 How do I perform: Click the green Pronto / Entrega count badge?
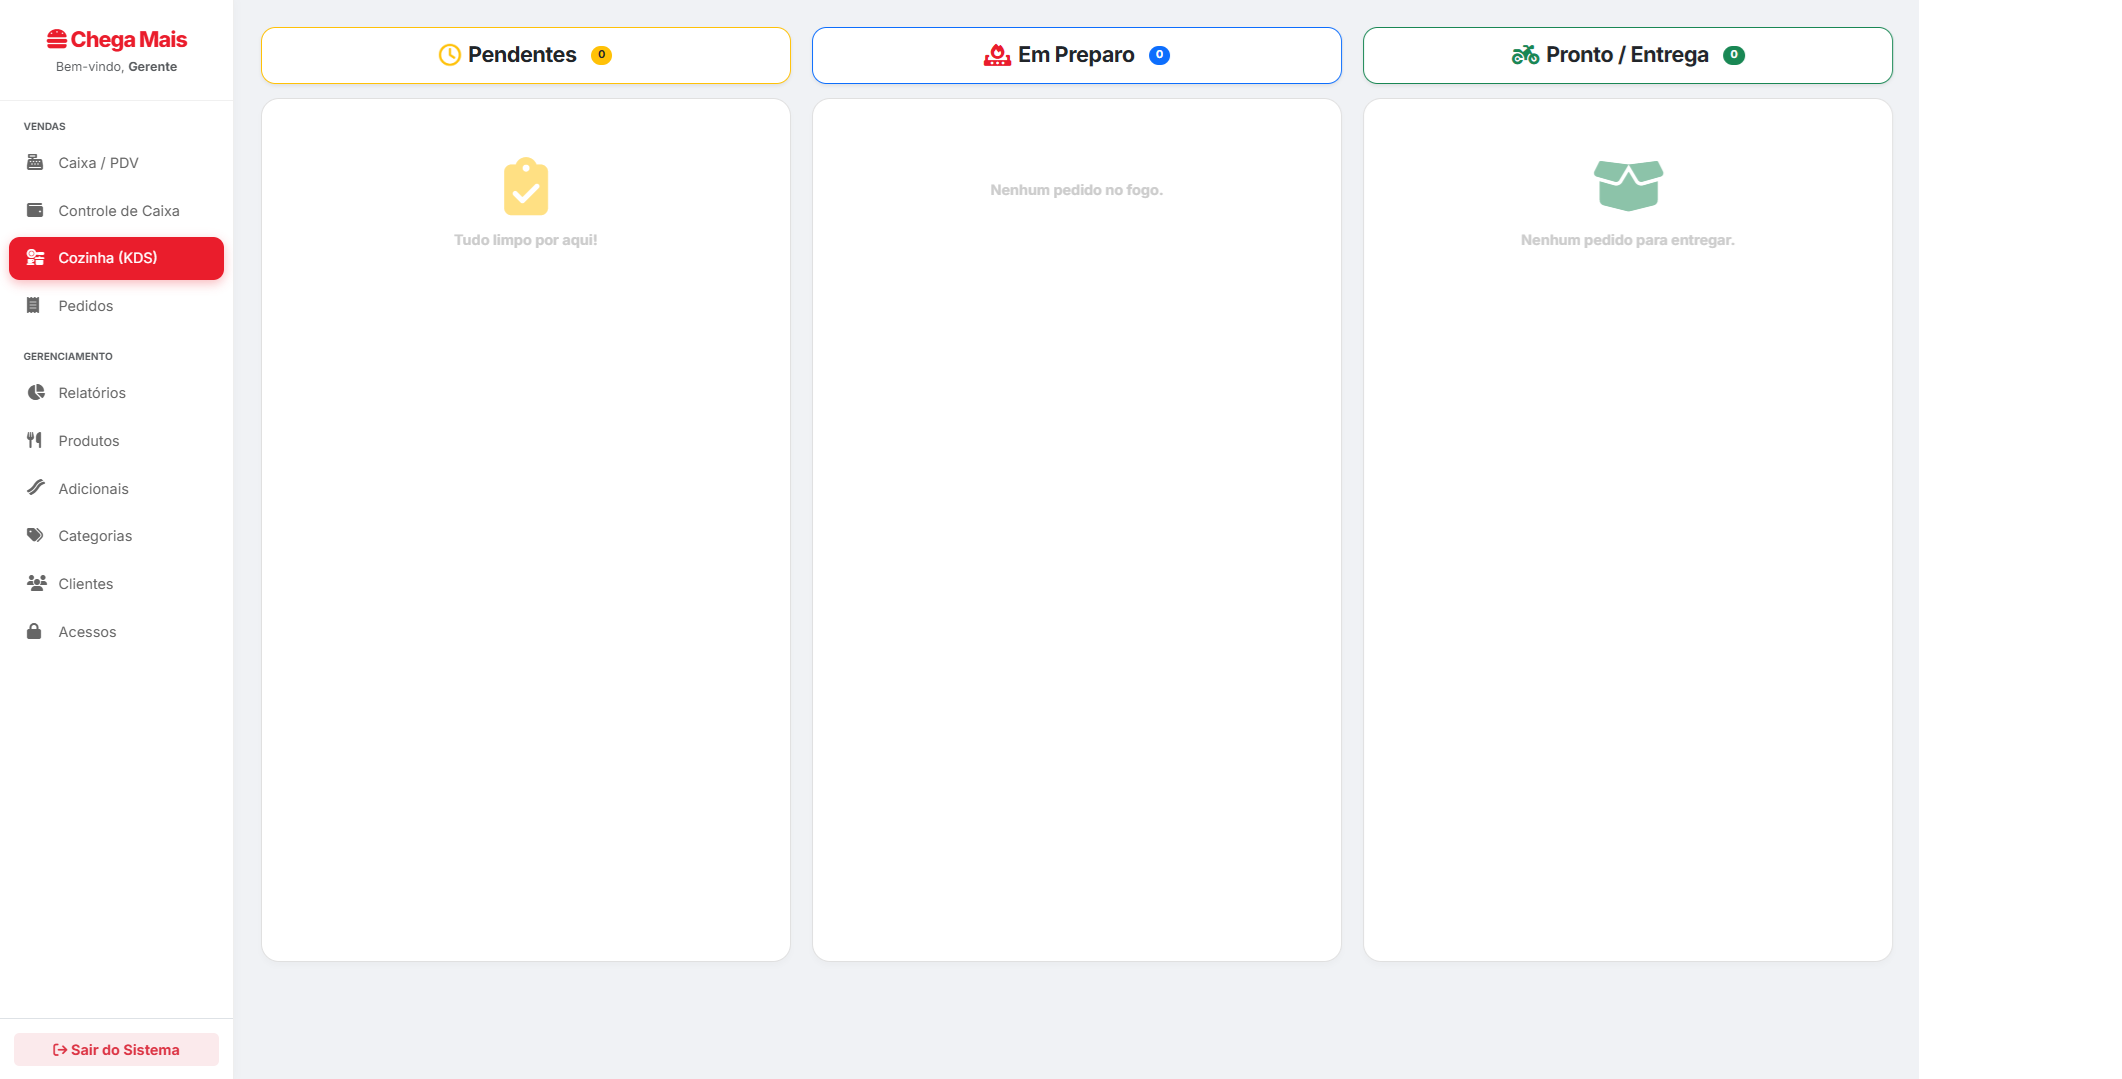(1734, 55)
